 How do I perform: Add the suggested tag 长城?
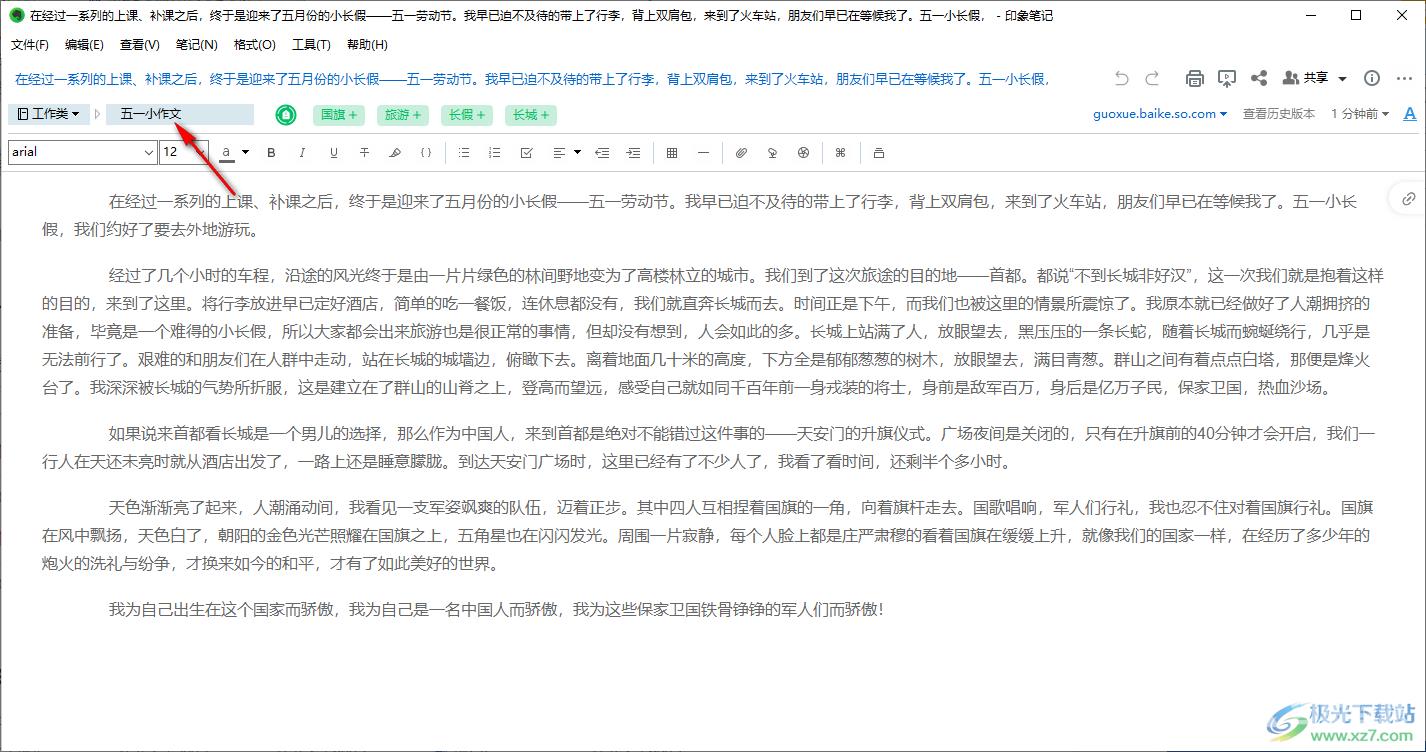click(x=531, y=115)
